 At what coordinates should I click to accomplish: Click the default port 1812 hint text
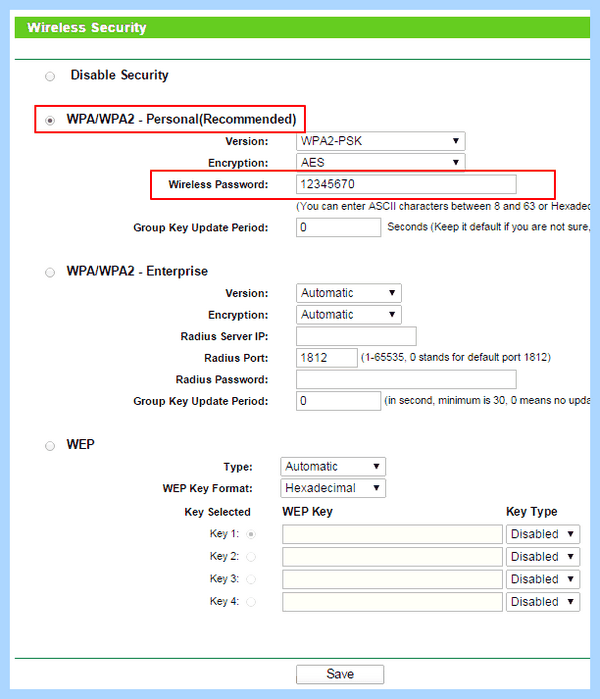click(456, 358)
